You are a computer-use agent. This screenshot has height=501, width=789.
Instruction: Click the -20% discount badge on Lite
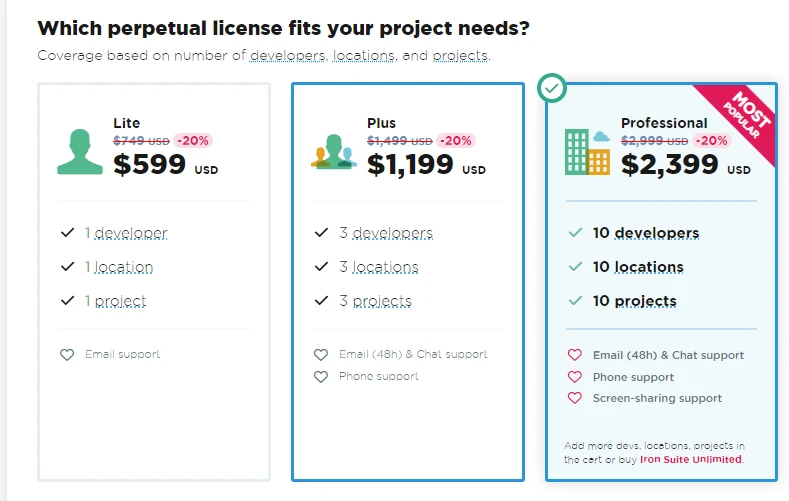tap(192, 141)
